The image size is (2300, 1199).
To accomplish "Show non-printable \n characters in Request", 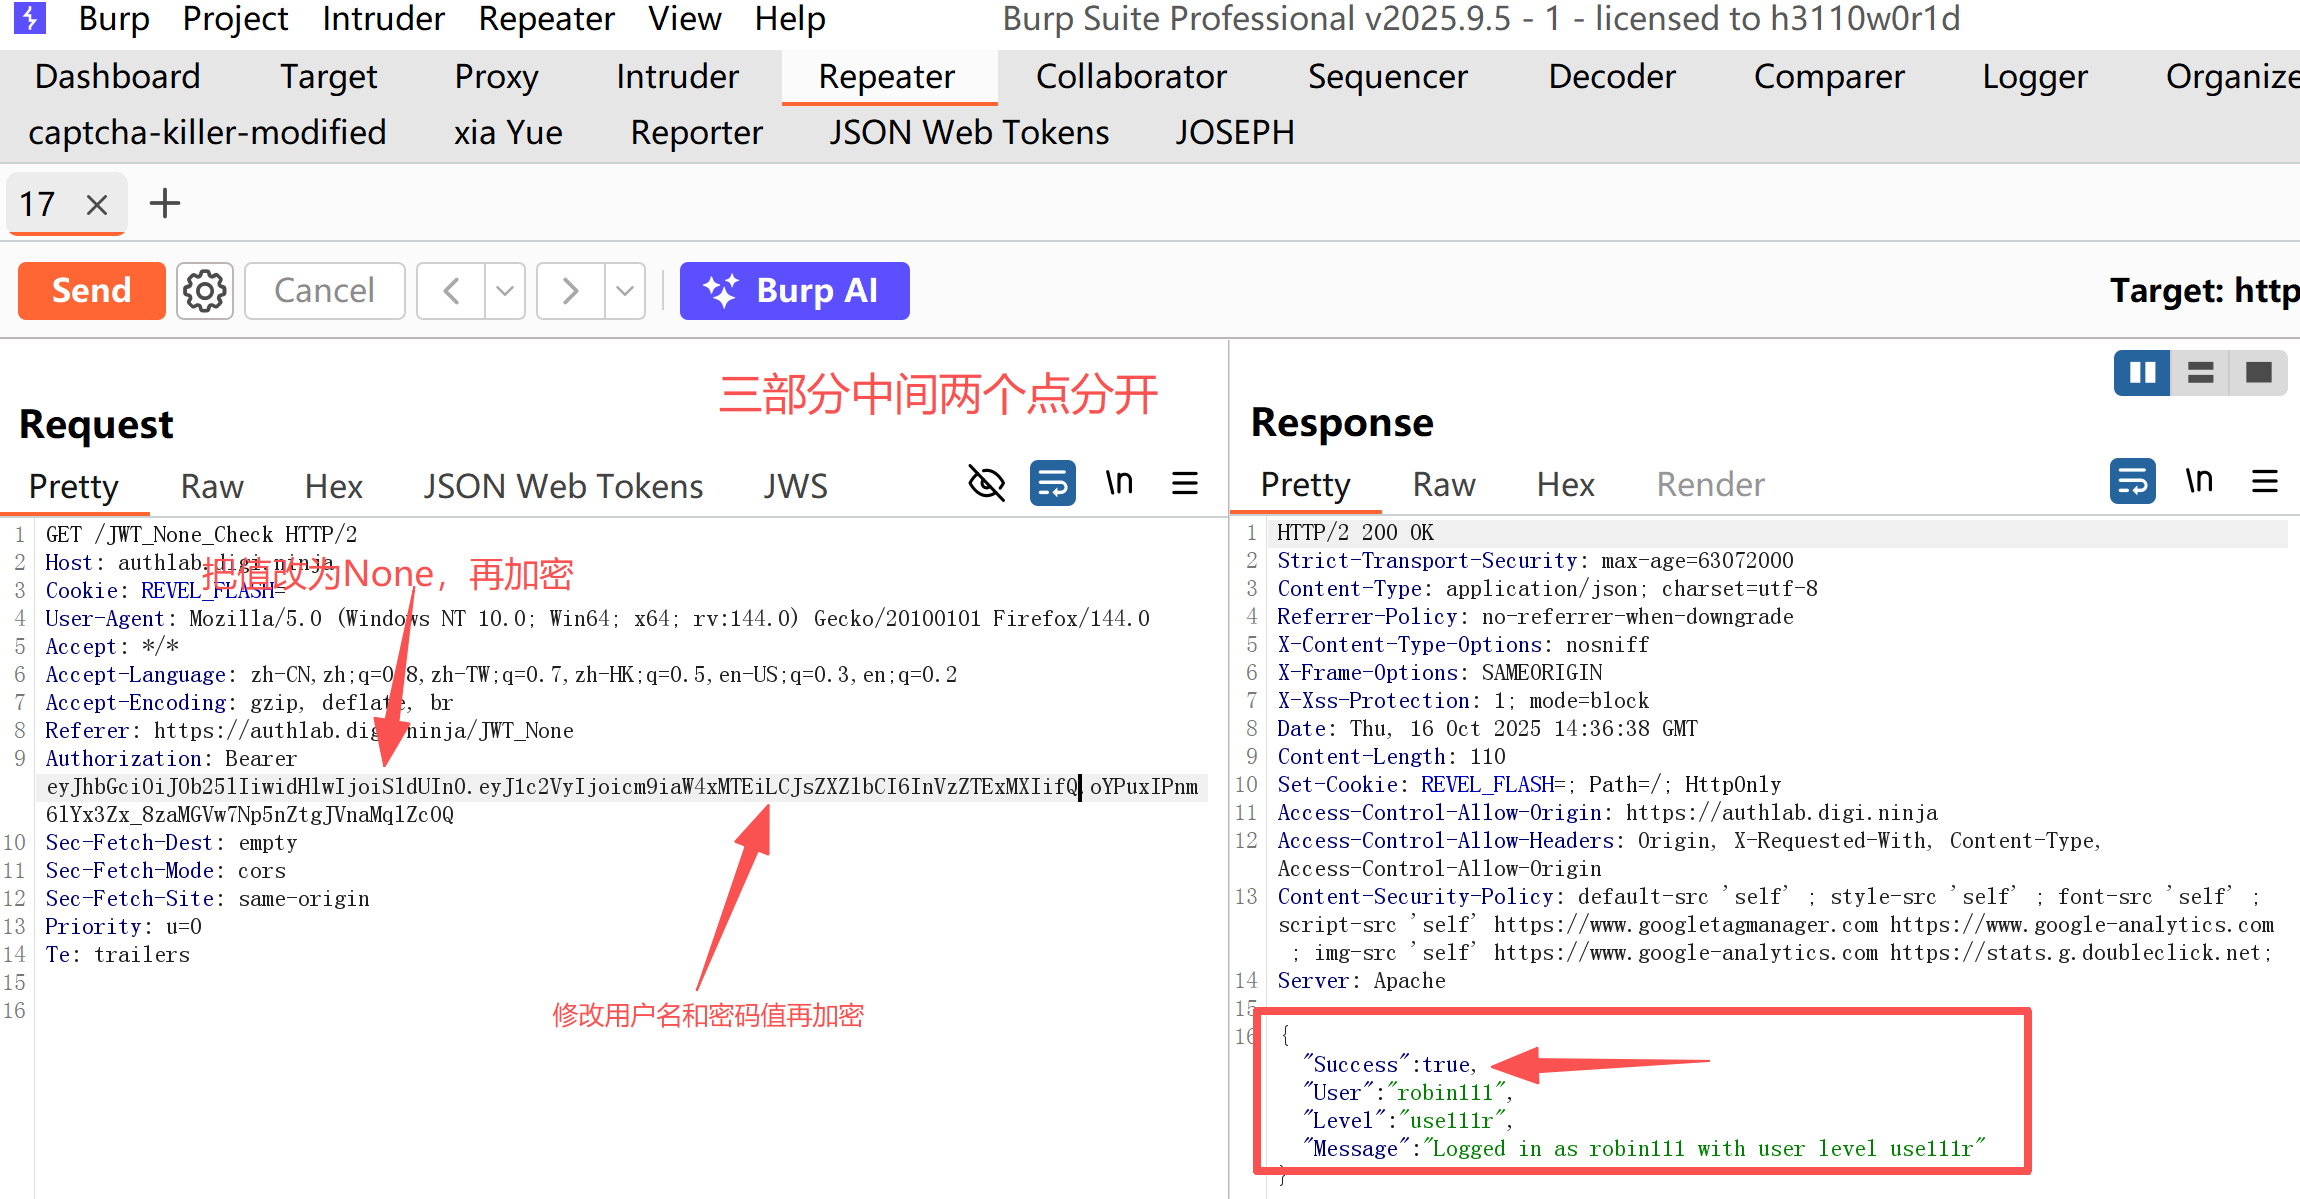I will click(1119, 484).
